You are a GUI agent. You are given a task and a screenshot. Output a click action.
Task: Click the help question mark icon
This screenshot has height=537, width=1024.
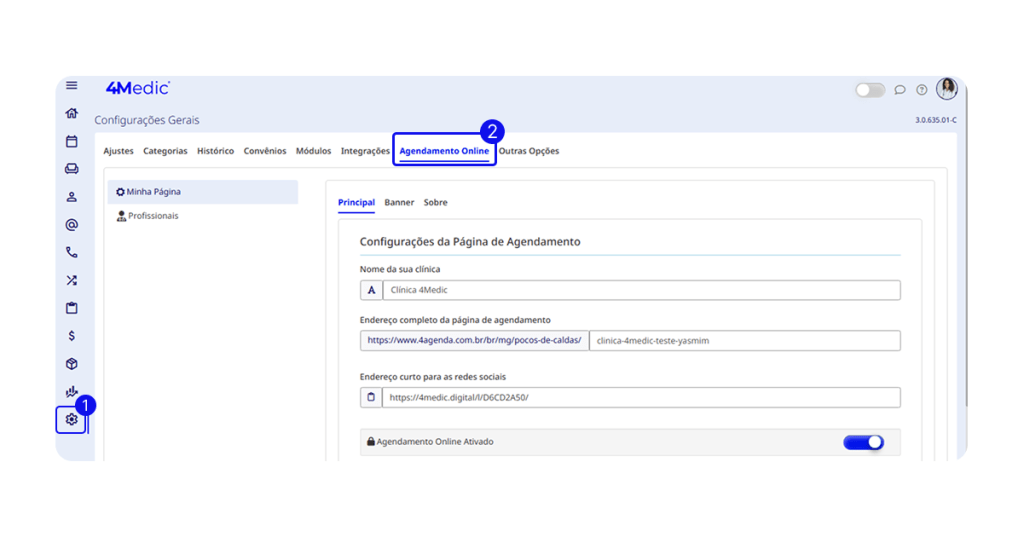[922, 90]
